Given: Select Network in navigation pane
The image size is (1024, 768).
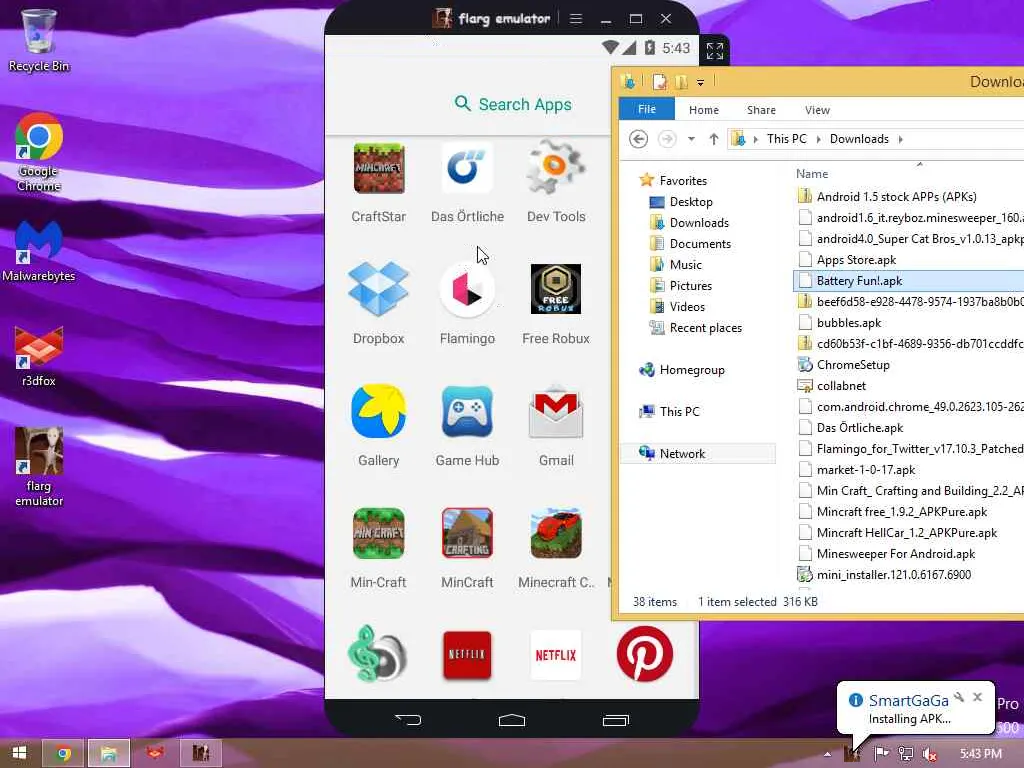Looking at the screenshot, I should [682, 453].
